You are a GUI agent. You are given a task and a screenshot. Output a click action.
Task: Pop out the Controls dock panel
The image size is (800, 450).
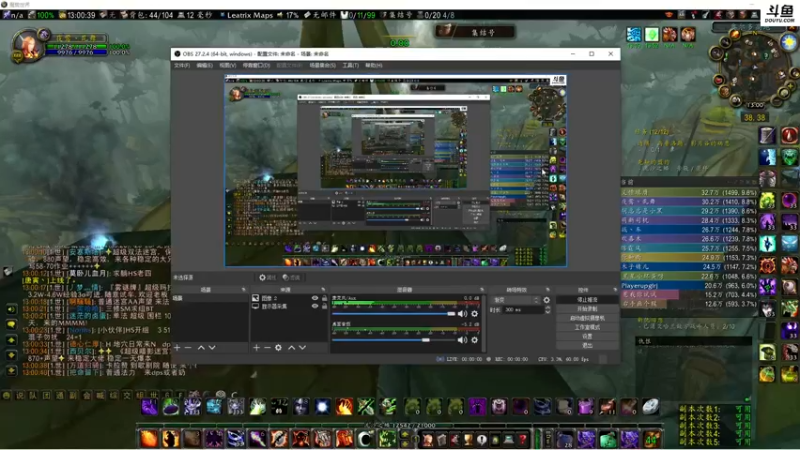614,289
